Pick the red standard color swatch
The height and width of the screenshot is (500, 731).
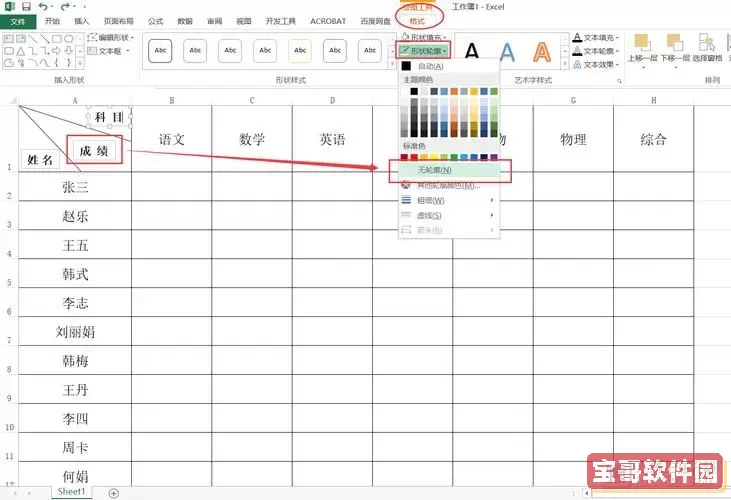[x=415, y=156]
